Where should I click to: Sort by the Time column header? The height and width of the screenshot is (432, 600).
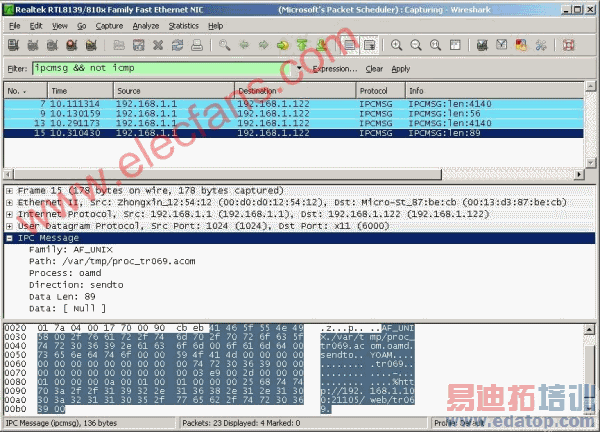coord(80,91)
